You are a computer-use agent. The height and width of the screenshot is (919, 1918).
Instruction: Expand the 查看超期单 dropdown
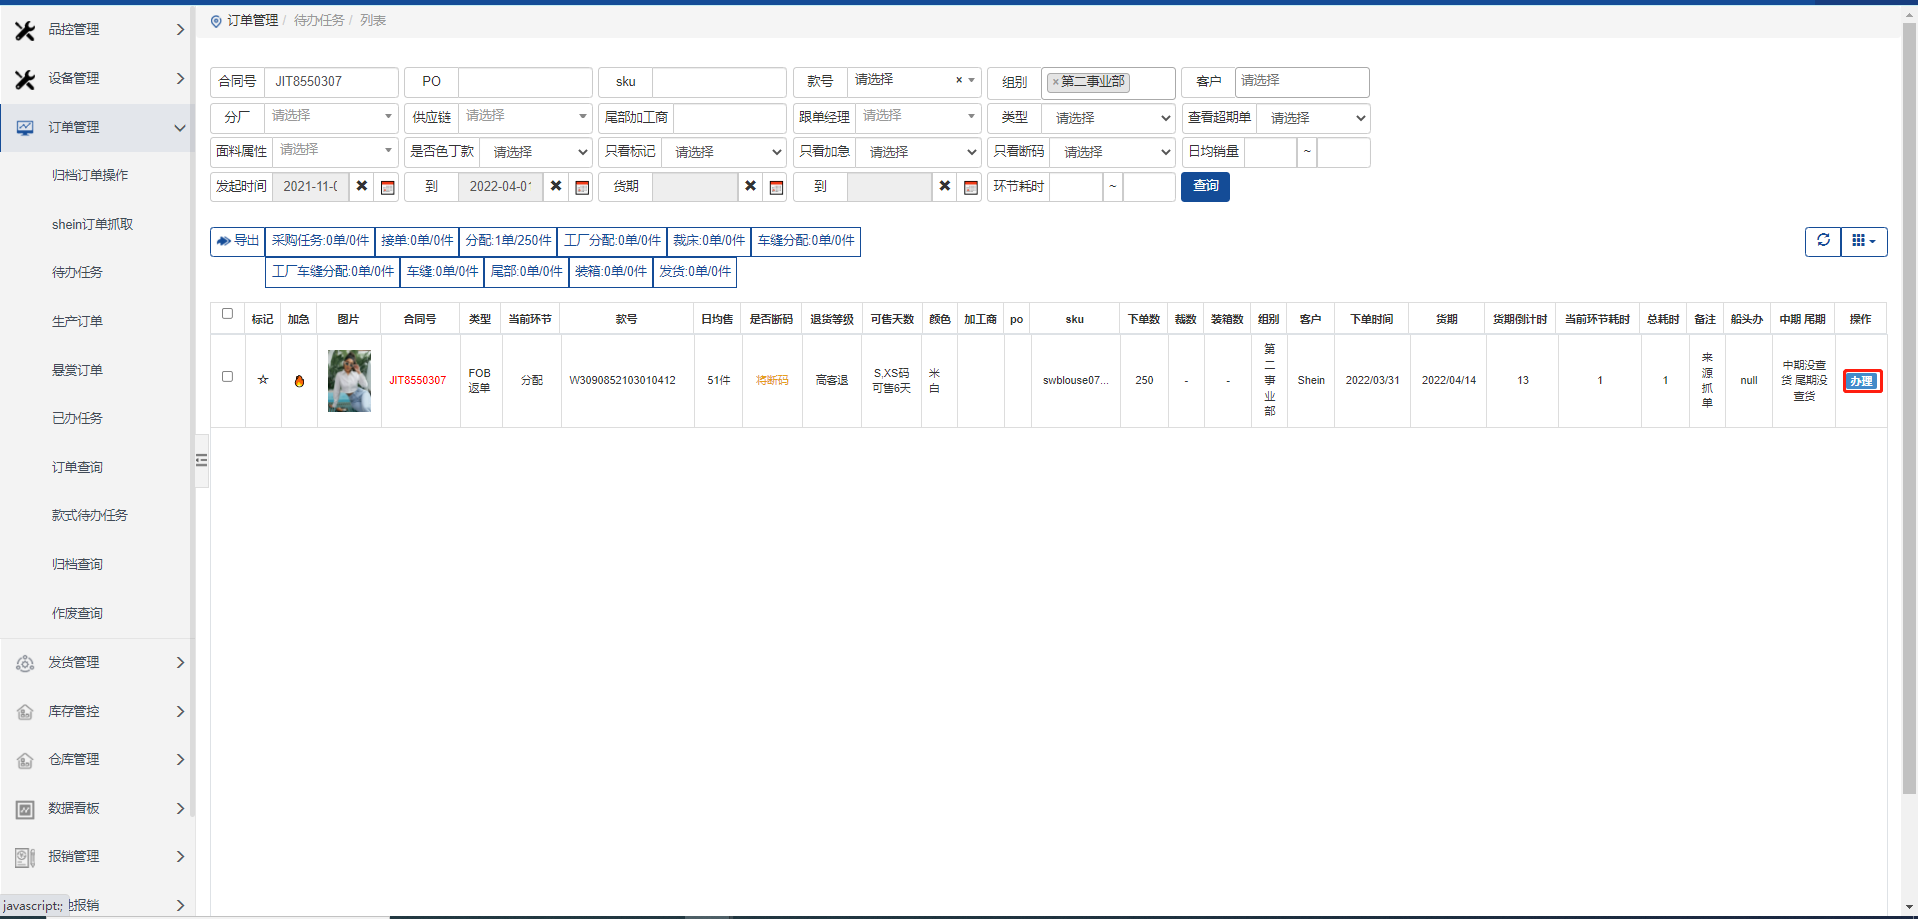click(x=1313, y=118)
